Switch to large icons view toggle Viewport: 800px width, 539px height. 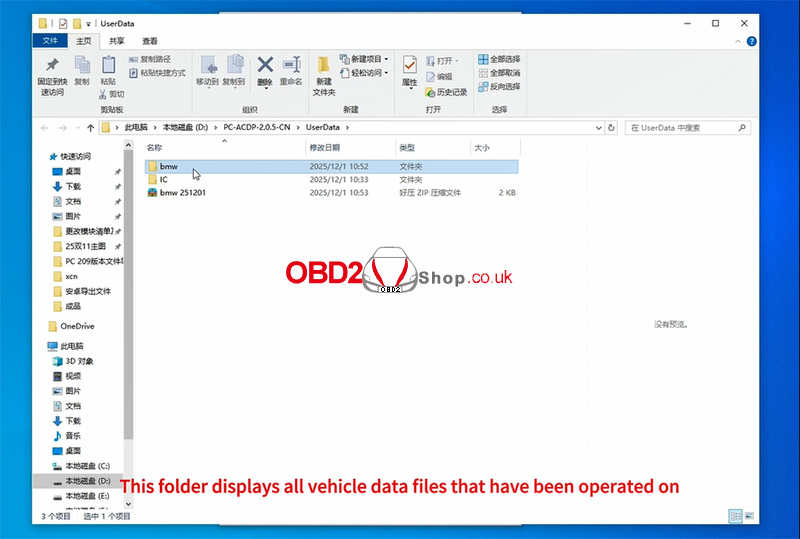[750, 516]
